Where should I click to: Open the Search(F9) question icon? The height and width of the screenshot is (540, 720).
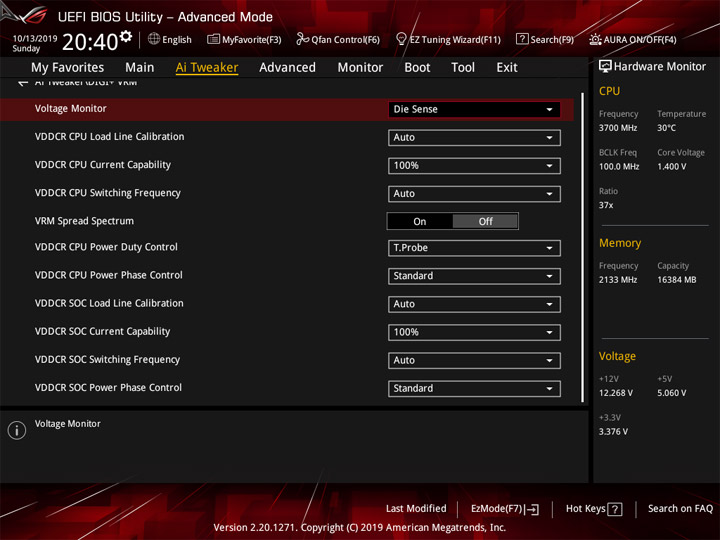tap(522, 39)
